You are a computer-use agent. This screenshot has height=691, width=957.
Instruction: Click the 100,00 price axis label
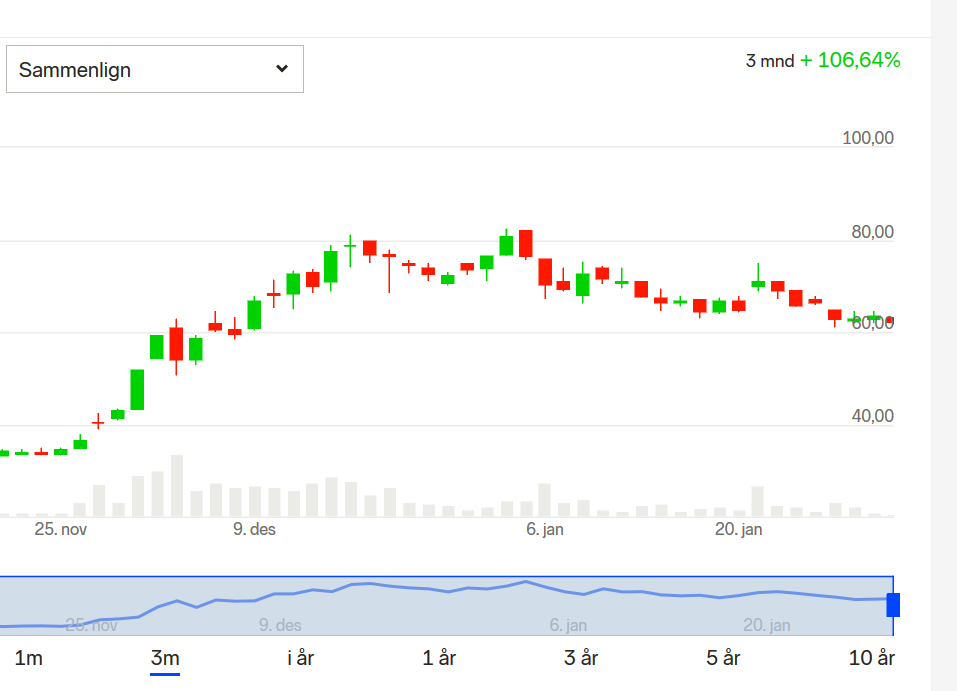[868, 138]
